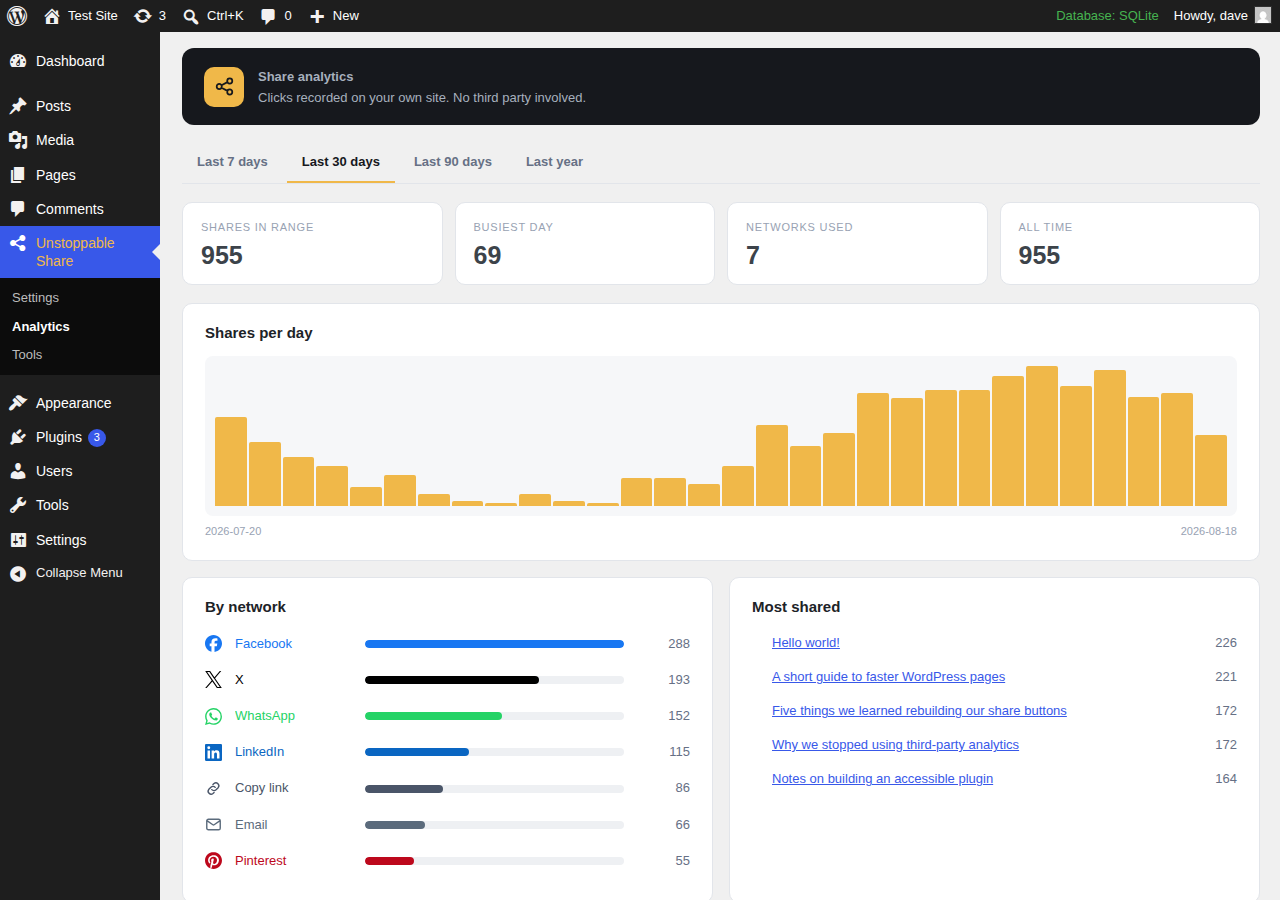This screenshot has height=900, width=1280.
Task: Click the Pages icon in sidebar
Action: [x=18, y=175]
